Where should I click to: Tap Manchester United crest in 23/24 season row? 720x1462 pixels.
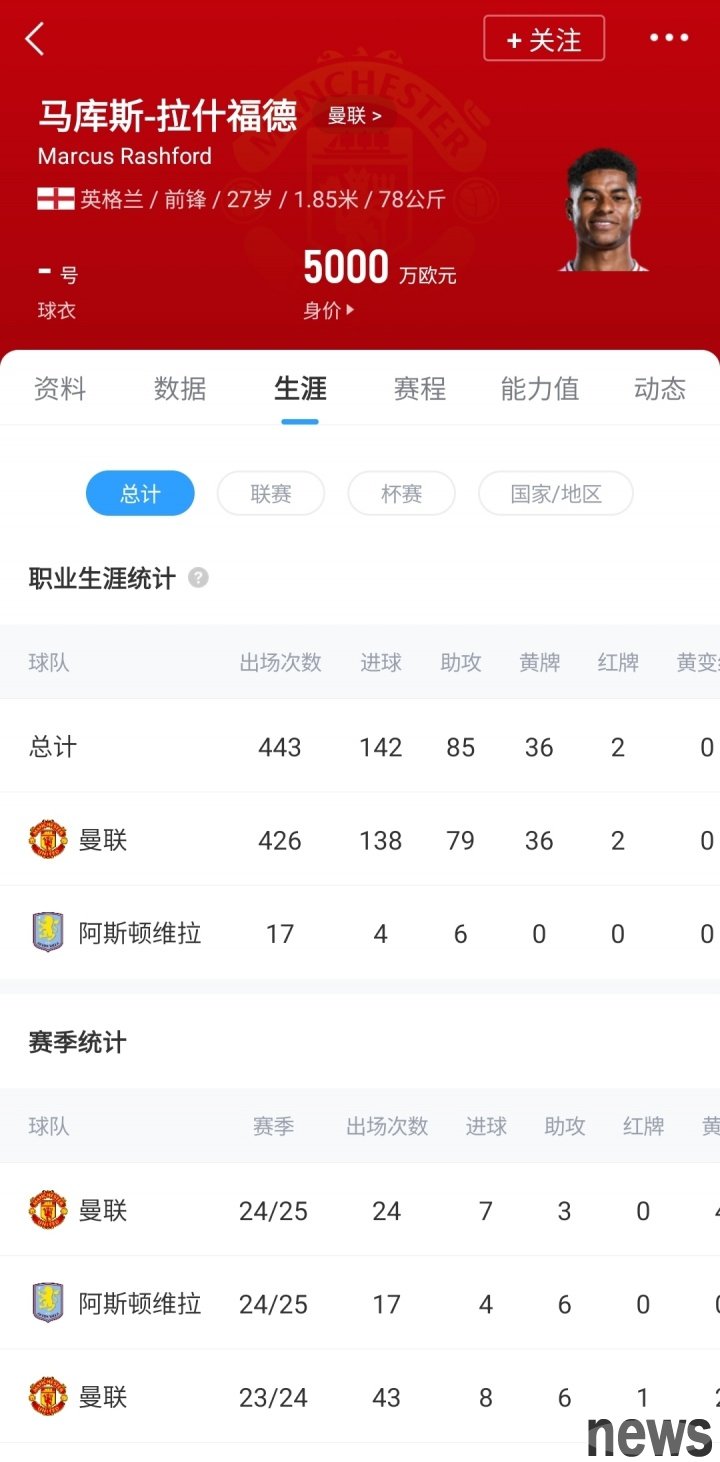(48, 1397)
